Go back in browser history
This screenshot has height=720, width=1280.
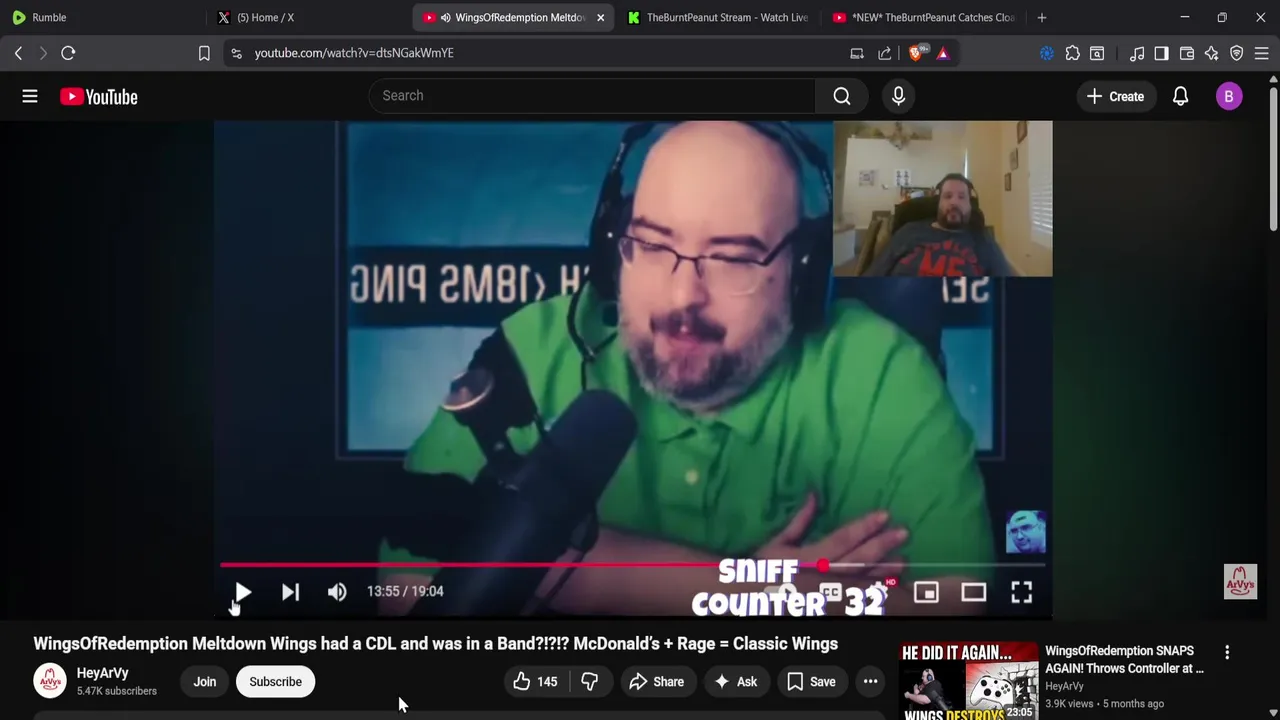click(18, 53)
